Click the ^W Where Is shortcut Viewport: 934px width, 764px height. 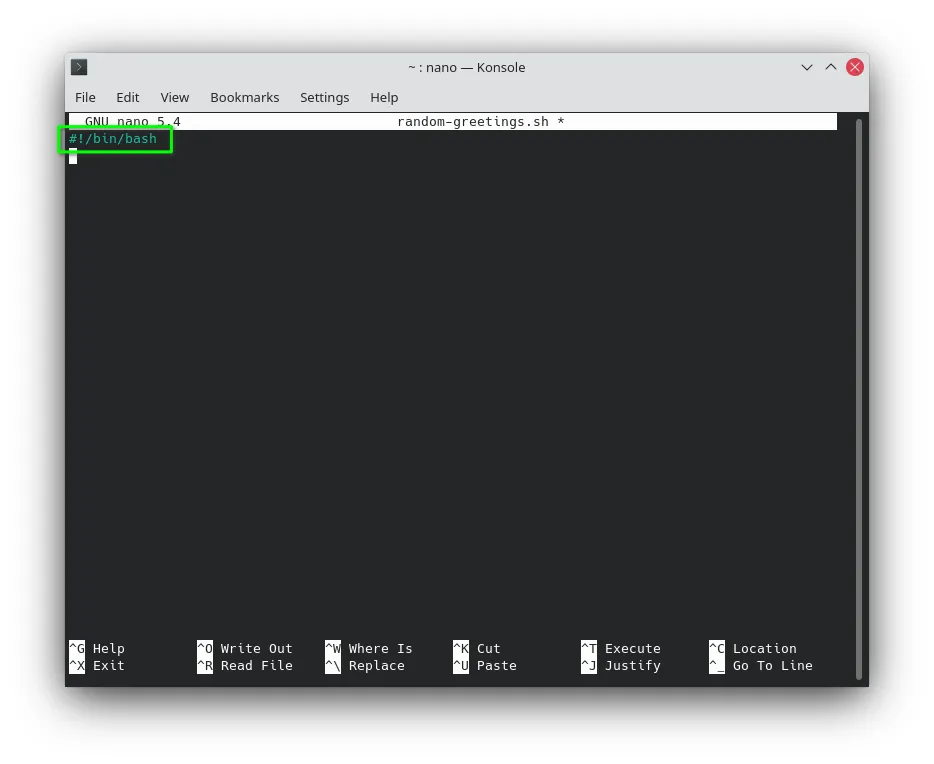pos(369,648)
